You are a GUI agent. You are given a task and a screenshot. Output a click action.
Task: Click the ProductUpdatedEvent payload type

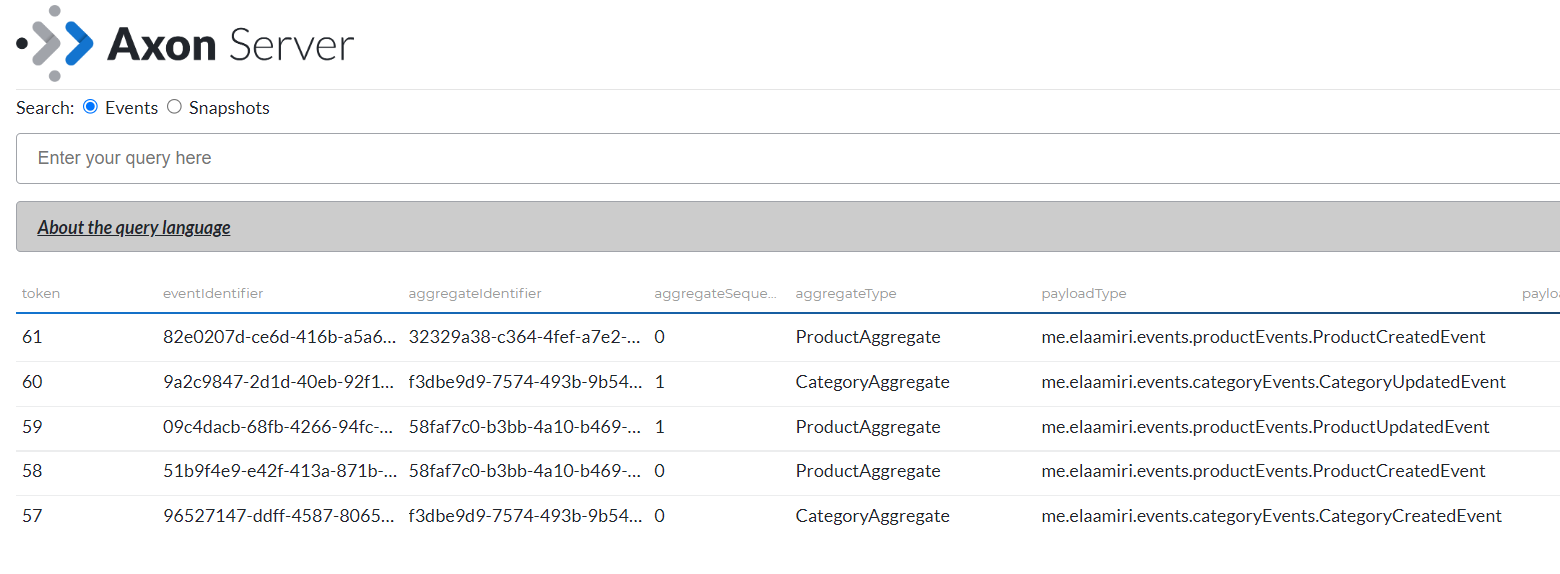click(x=1265, y=427)
